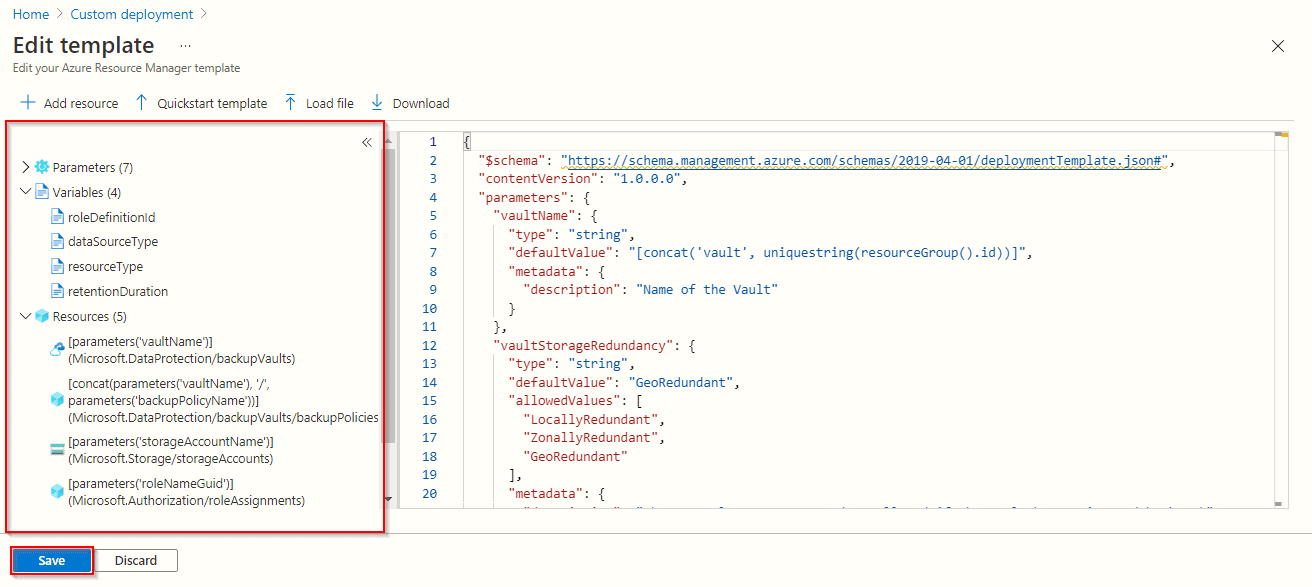This screenshot has width=1312, height=587.
Task: Select the backupPolicies resource item
Action: (220, 400)
